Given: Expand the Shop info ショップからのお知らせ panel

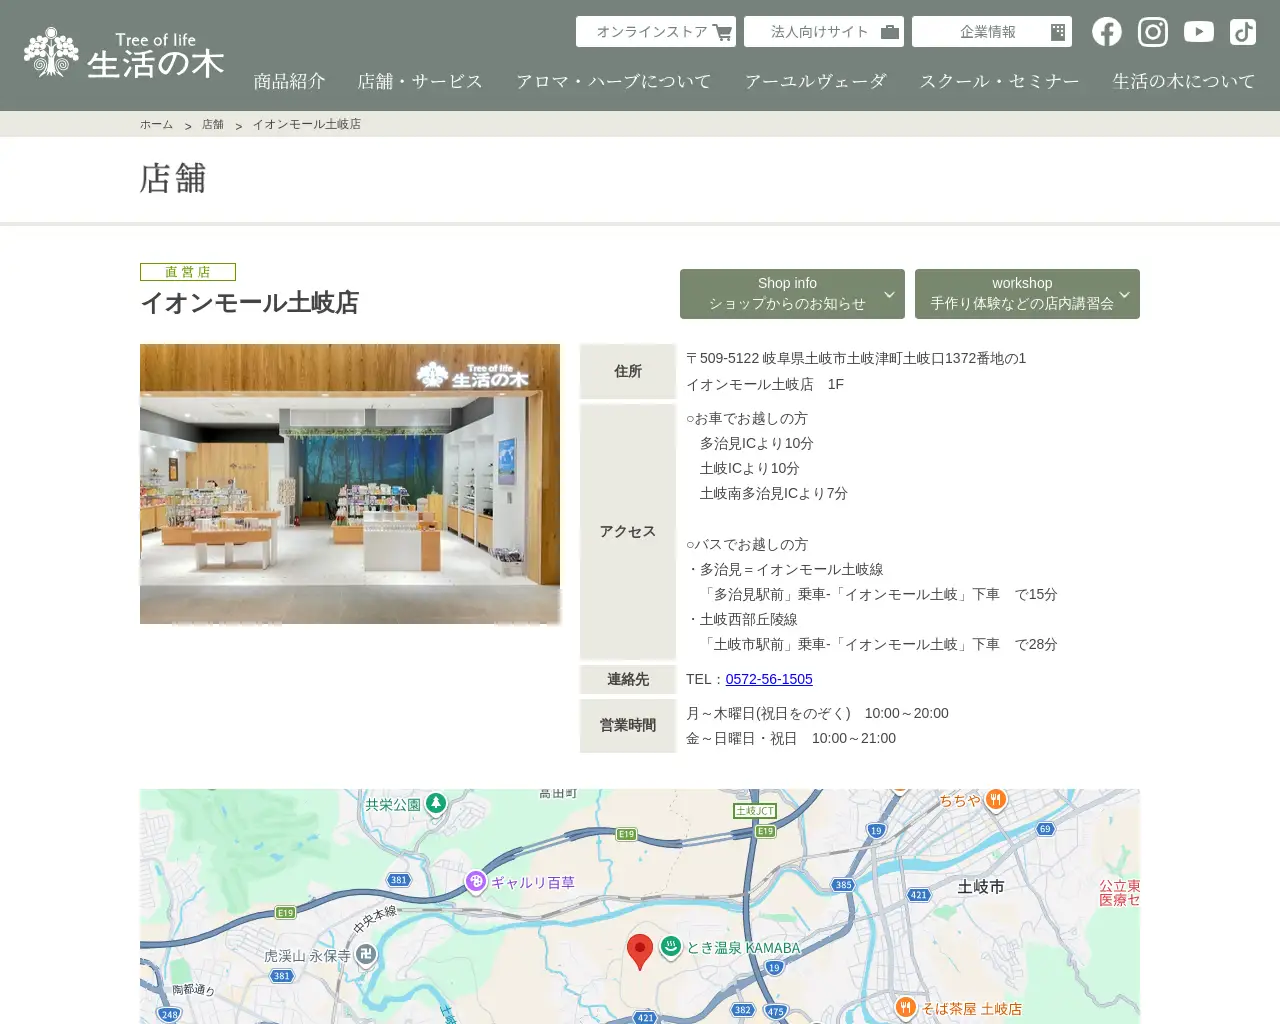Looking at the screenshot, I should pyautogui.click(x=792, y=293).
